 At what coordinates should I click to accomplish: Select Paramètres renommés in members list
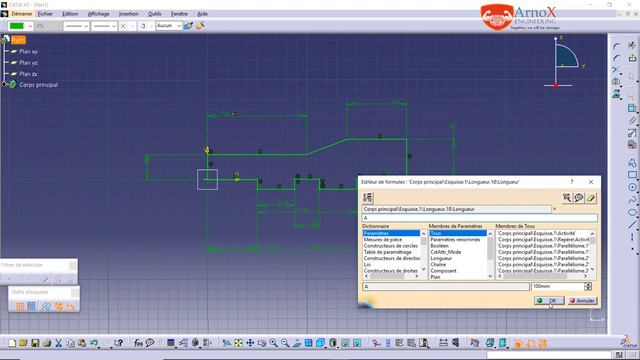click(x=455, y=240)
